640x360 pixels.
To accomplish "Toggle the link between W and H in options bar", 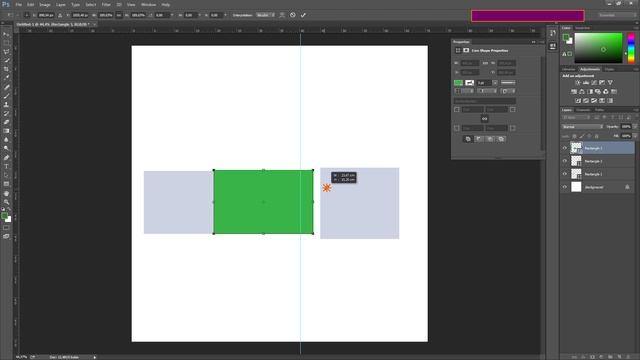I will 119,15.
